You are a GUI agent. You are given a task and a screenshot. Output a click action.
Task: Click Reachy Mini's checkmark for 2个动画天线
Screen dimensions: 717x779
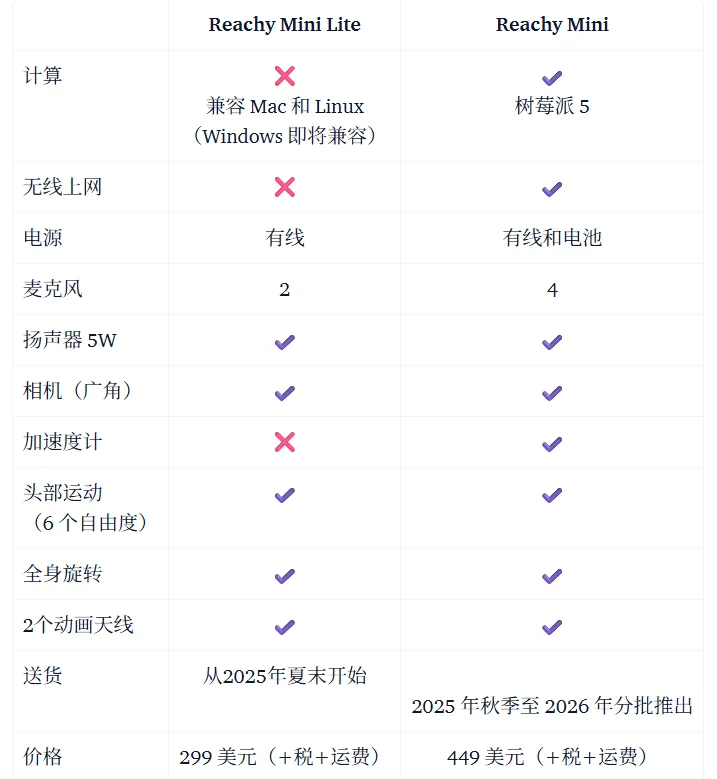point(552,627)
